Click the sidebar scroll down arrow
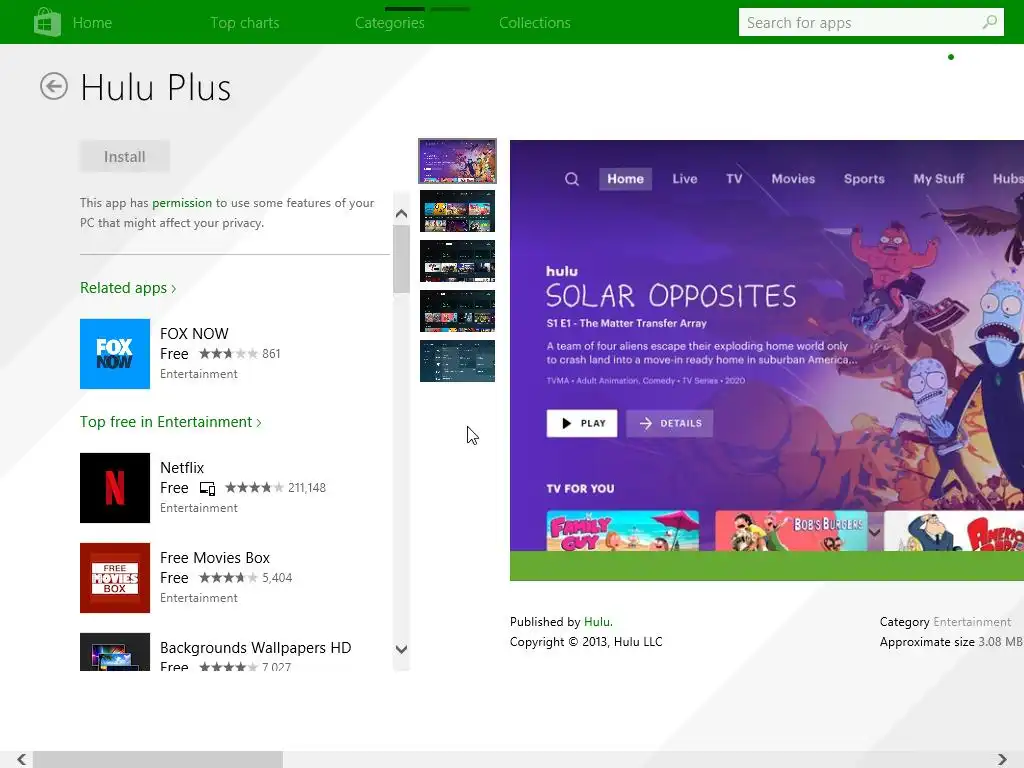 pyautogui.click(x=401, y=649)
